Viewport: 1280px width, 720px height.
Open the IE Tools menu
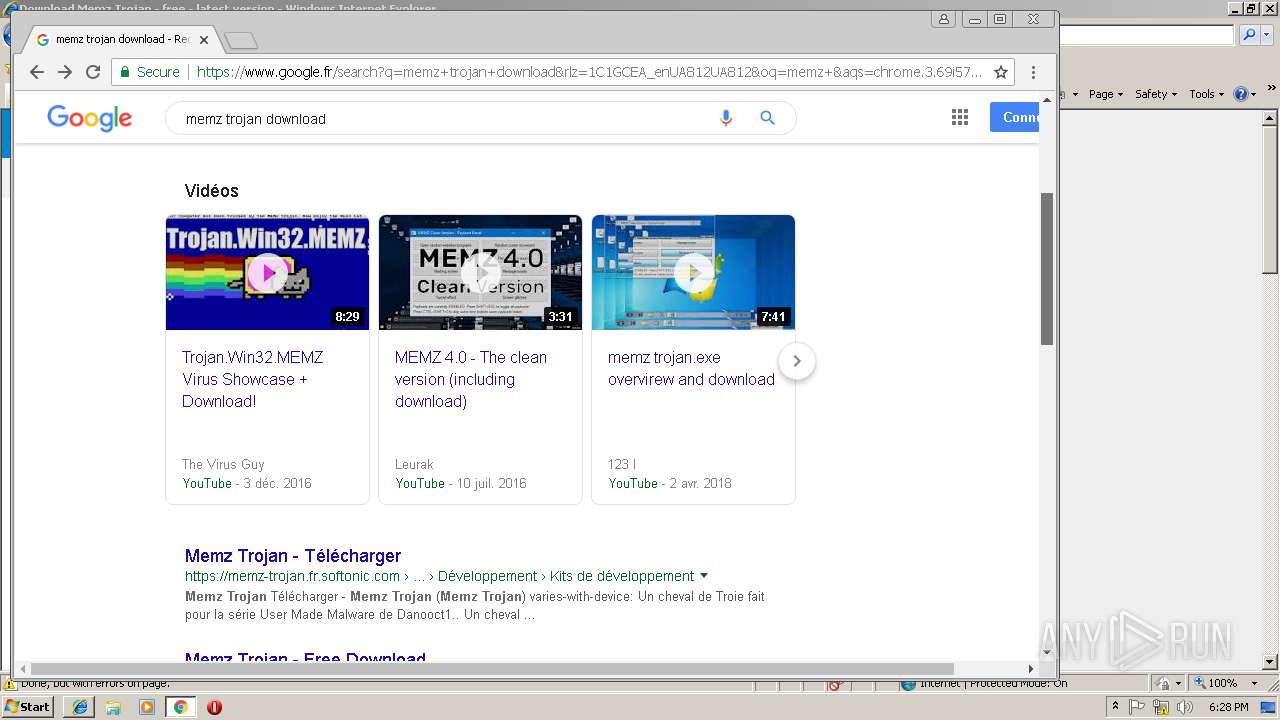pos(1206,94)
